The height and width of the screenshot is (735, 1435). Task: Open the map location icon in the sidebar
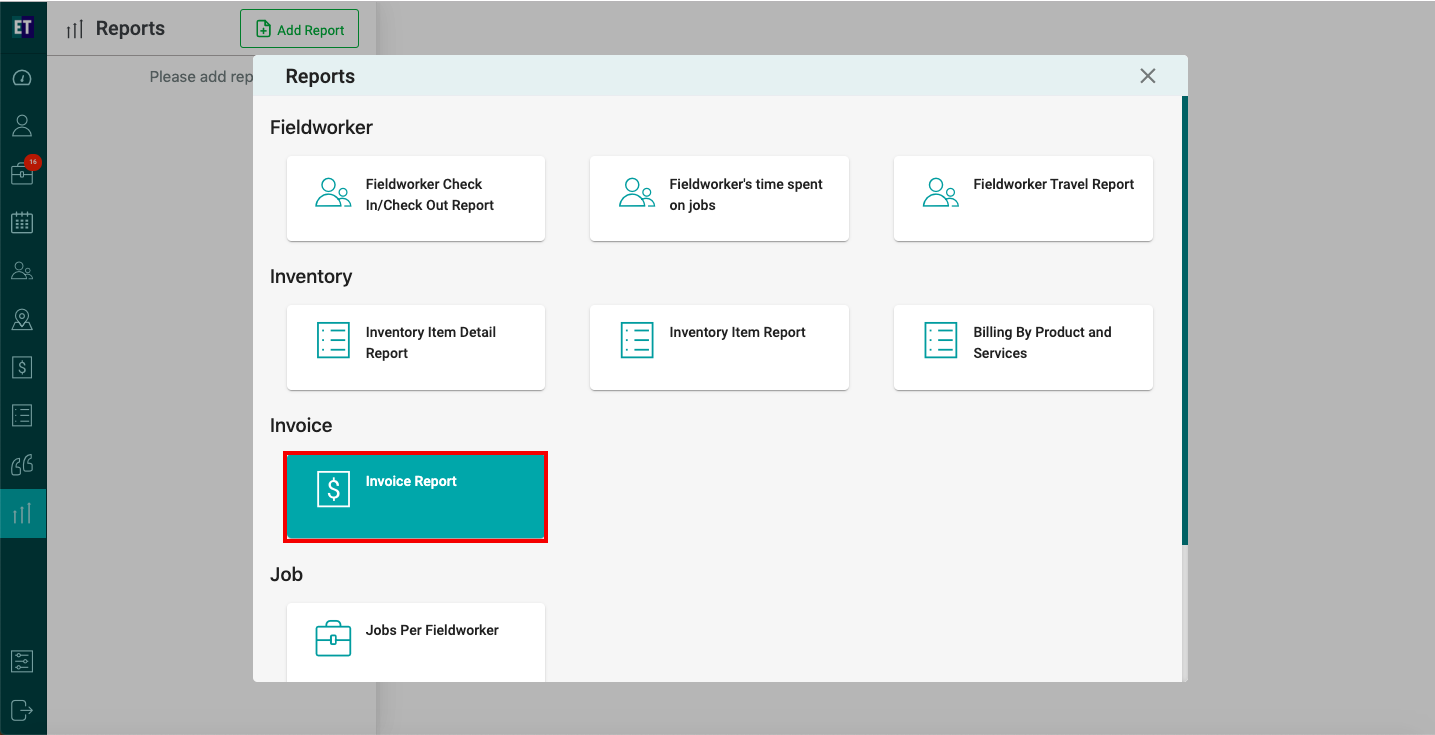pos(22,319)
